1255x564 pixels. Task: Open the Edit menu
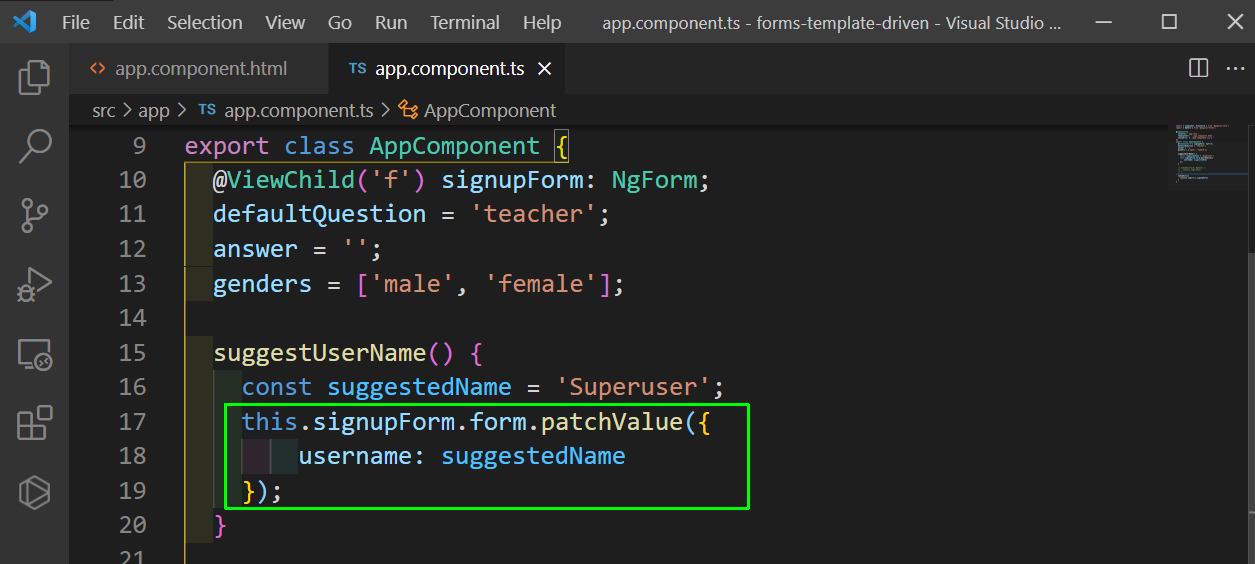click(x=128, y=22)
